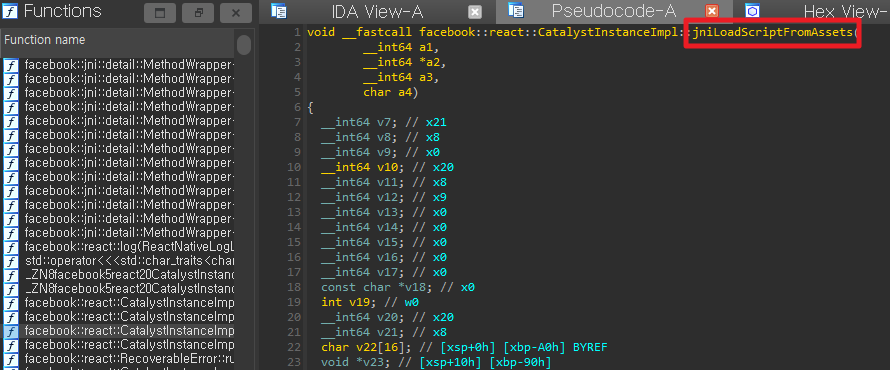Click parameter '__int64 a1,' in code

coord(401,47)
